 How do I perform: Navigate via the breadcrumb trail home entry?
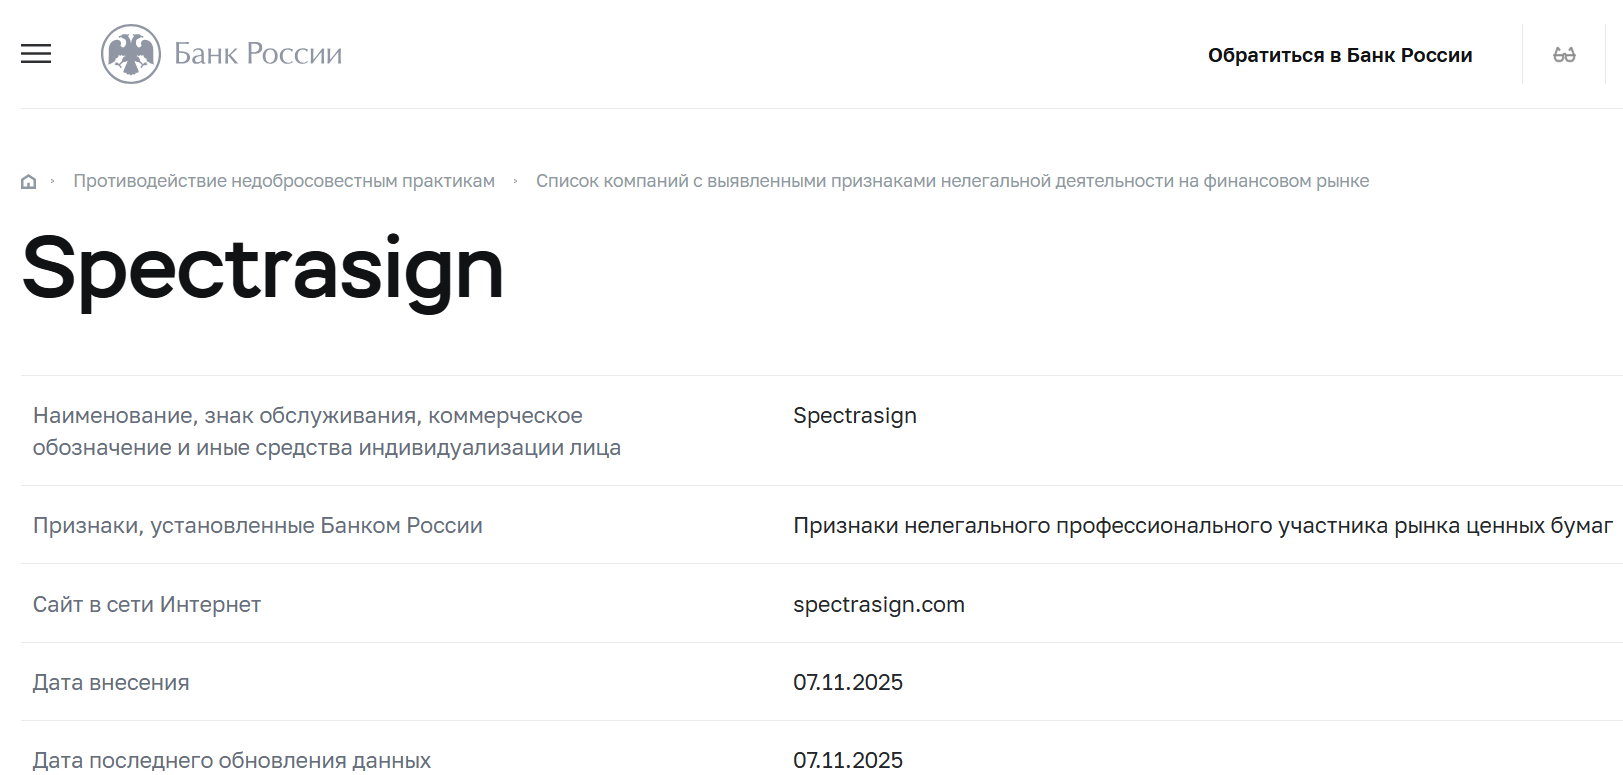(x=28, y=181)
